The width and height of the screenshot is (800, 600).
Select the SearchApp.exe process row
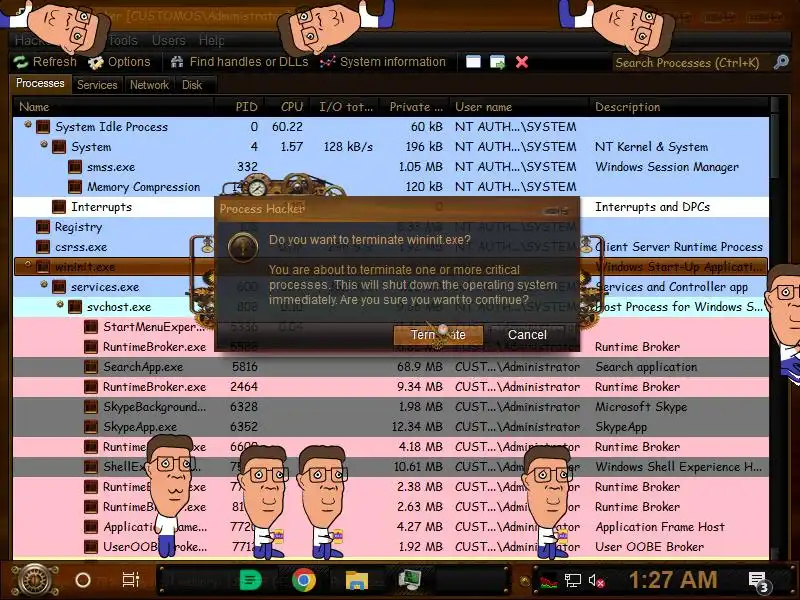click(x=391, y=367)
